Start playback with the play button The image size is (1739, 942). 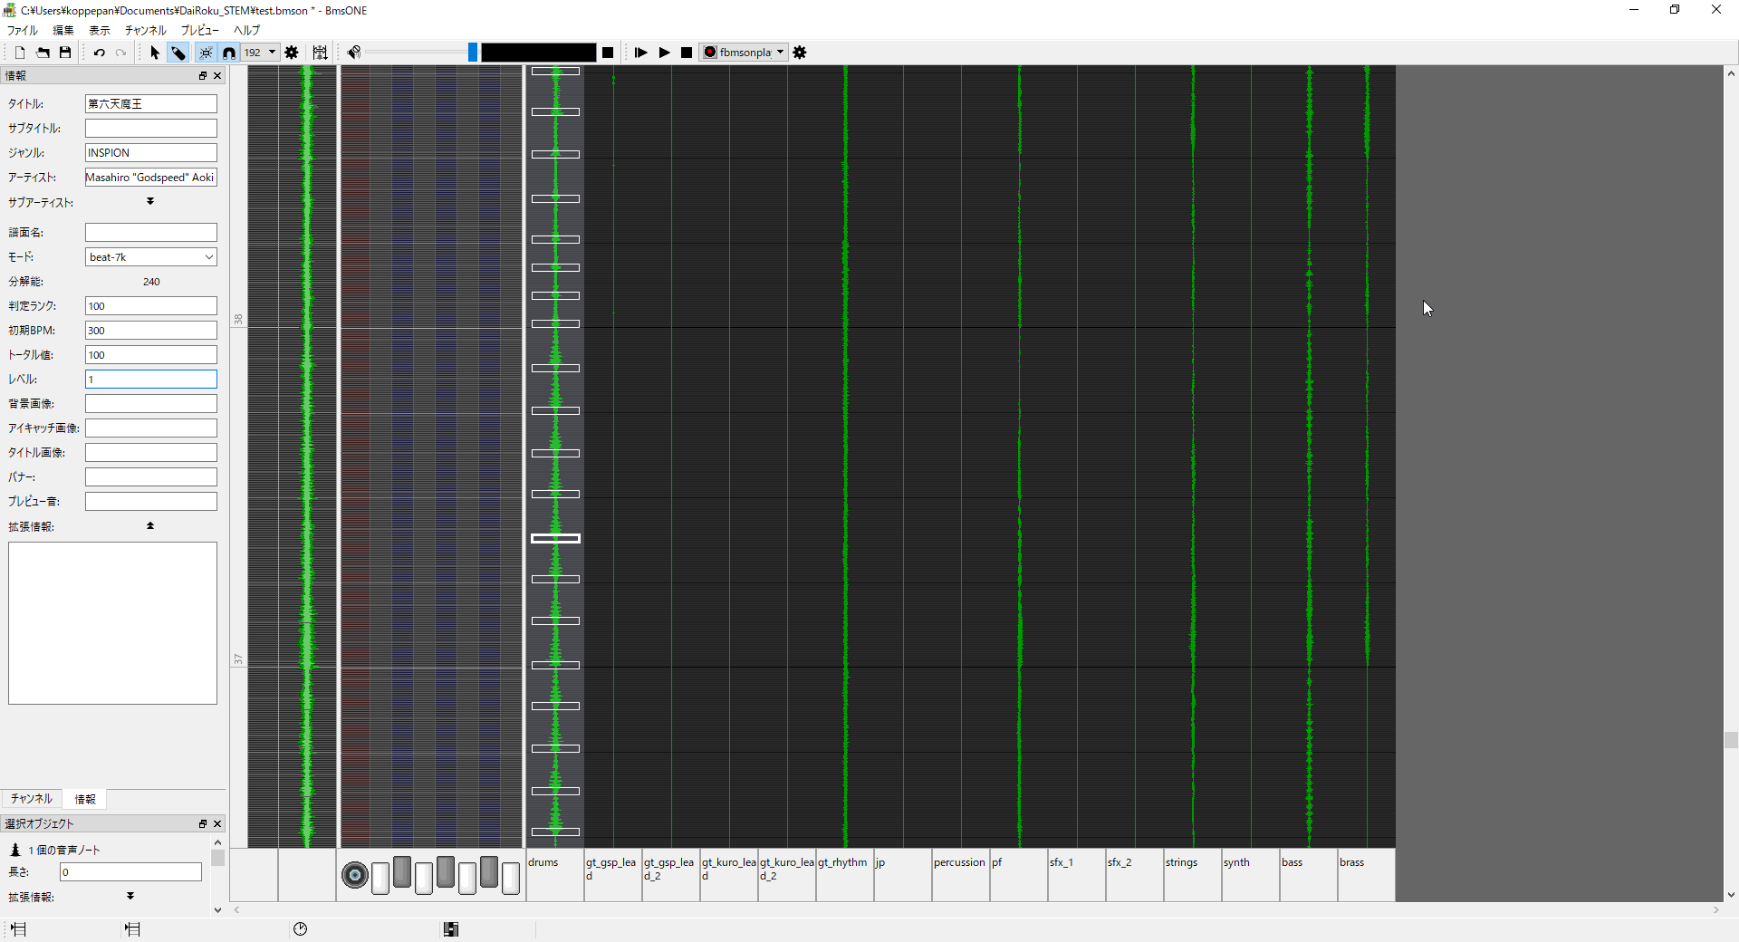coord(664,52)
